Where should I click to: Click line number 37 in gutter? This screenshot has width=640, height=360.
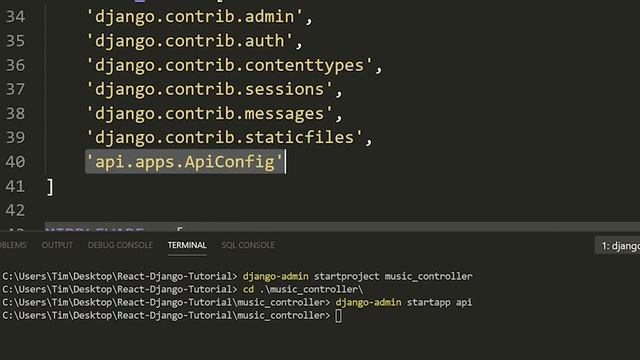pos(16,89)
